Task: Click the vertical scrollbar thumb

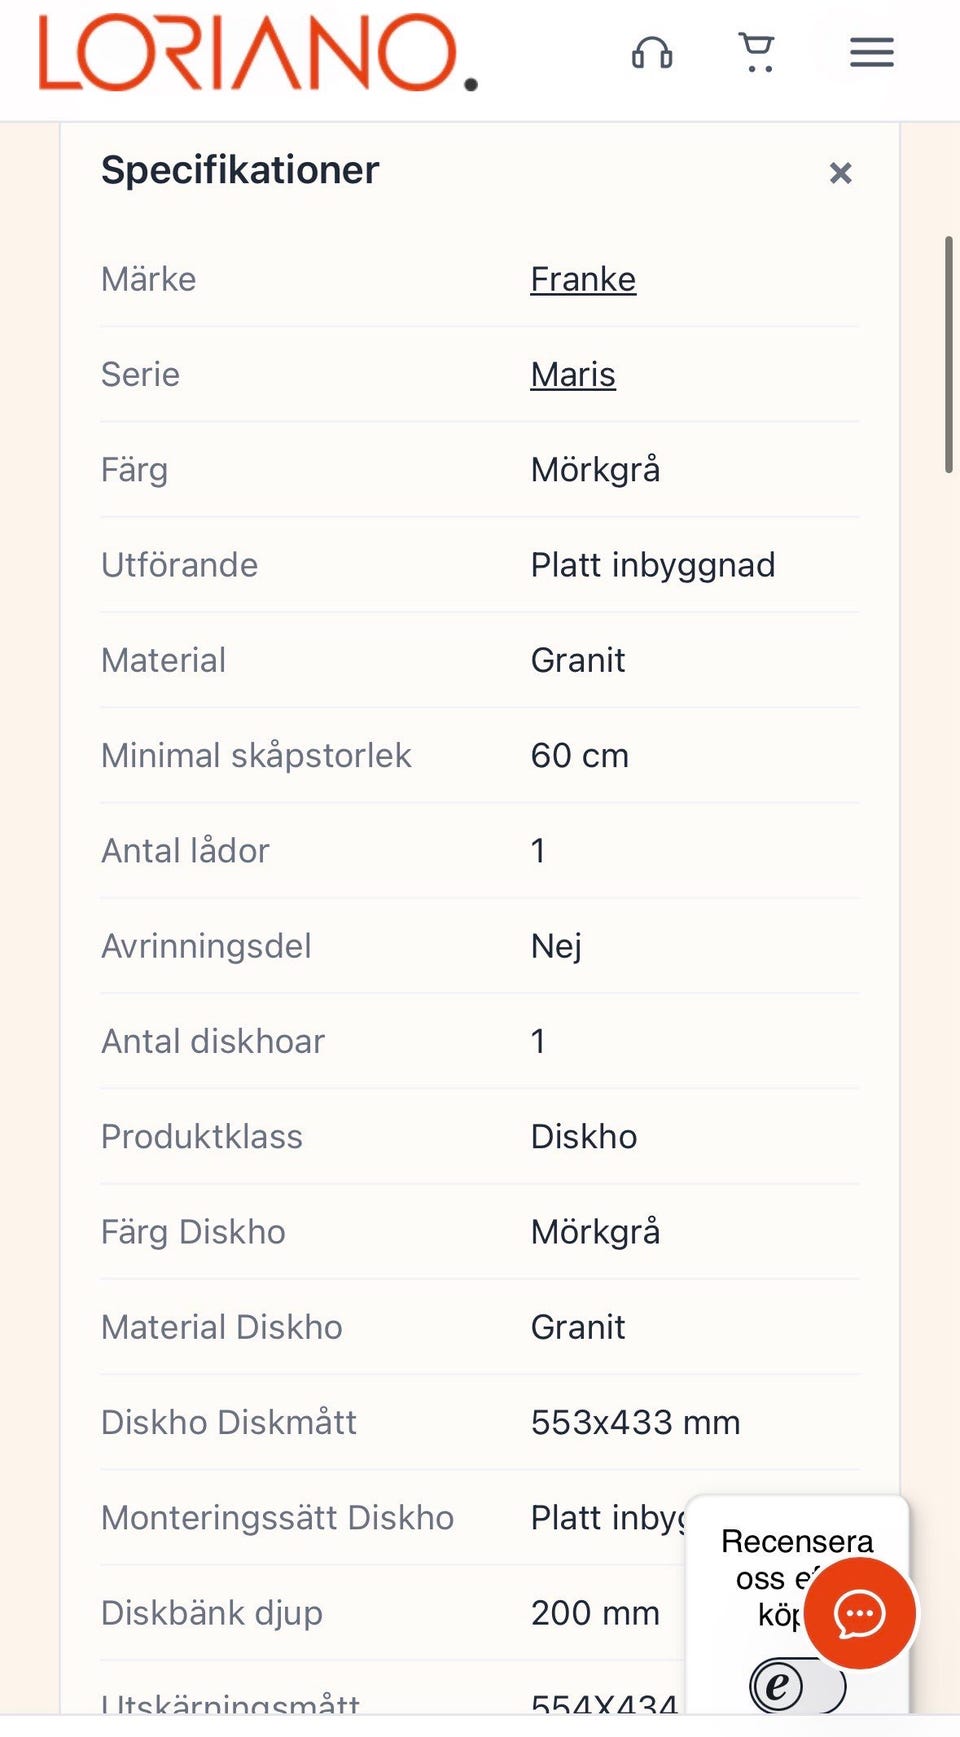Action: coord(948,354)
